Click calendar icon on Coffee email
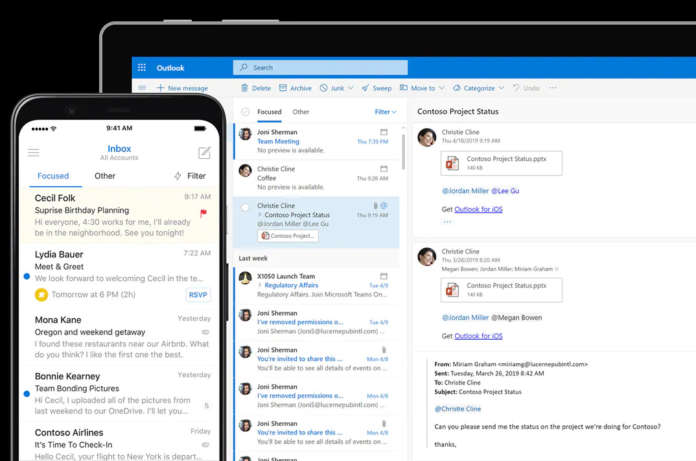 [x=384, y=169]
